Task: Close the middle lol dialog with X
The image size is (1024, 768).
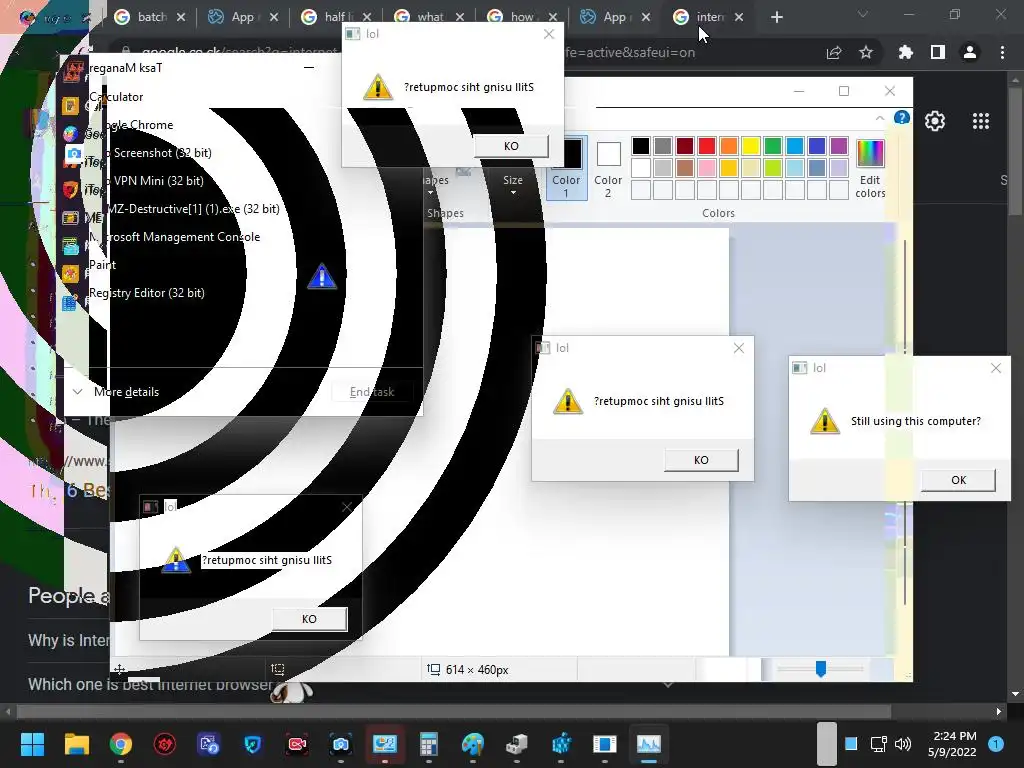Action: click(x=739, y=348)
